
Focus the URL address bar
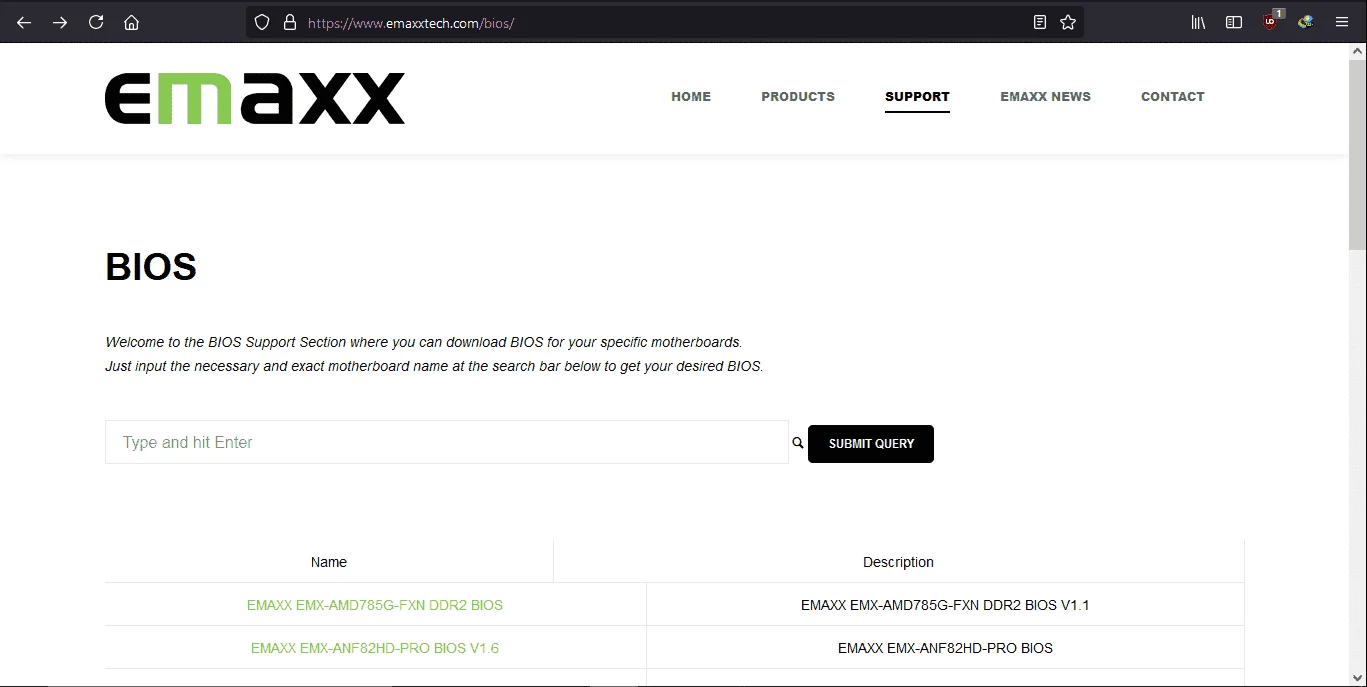point(665,22)
